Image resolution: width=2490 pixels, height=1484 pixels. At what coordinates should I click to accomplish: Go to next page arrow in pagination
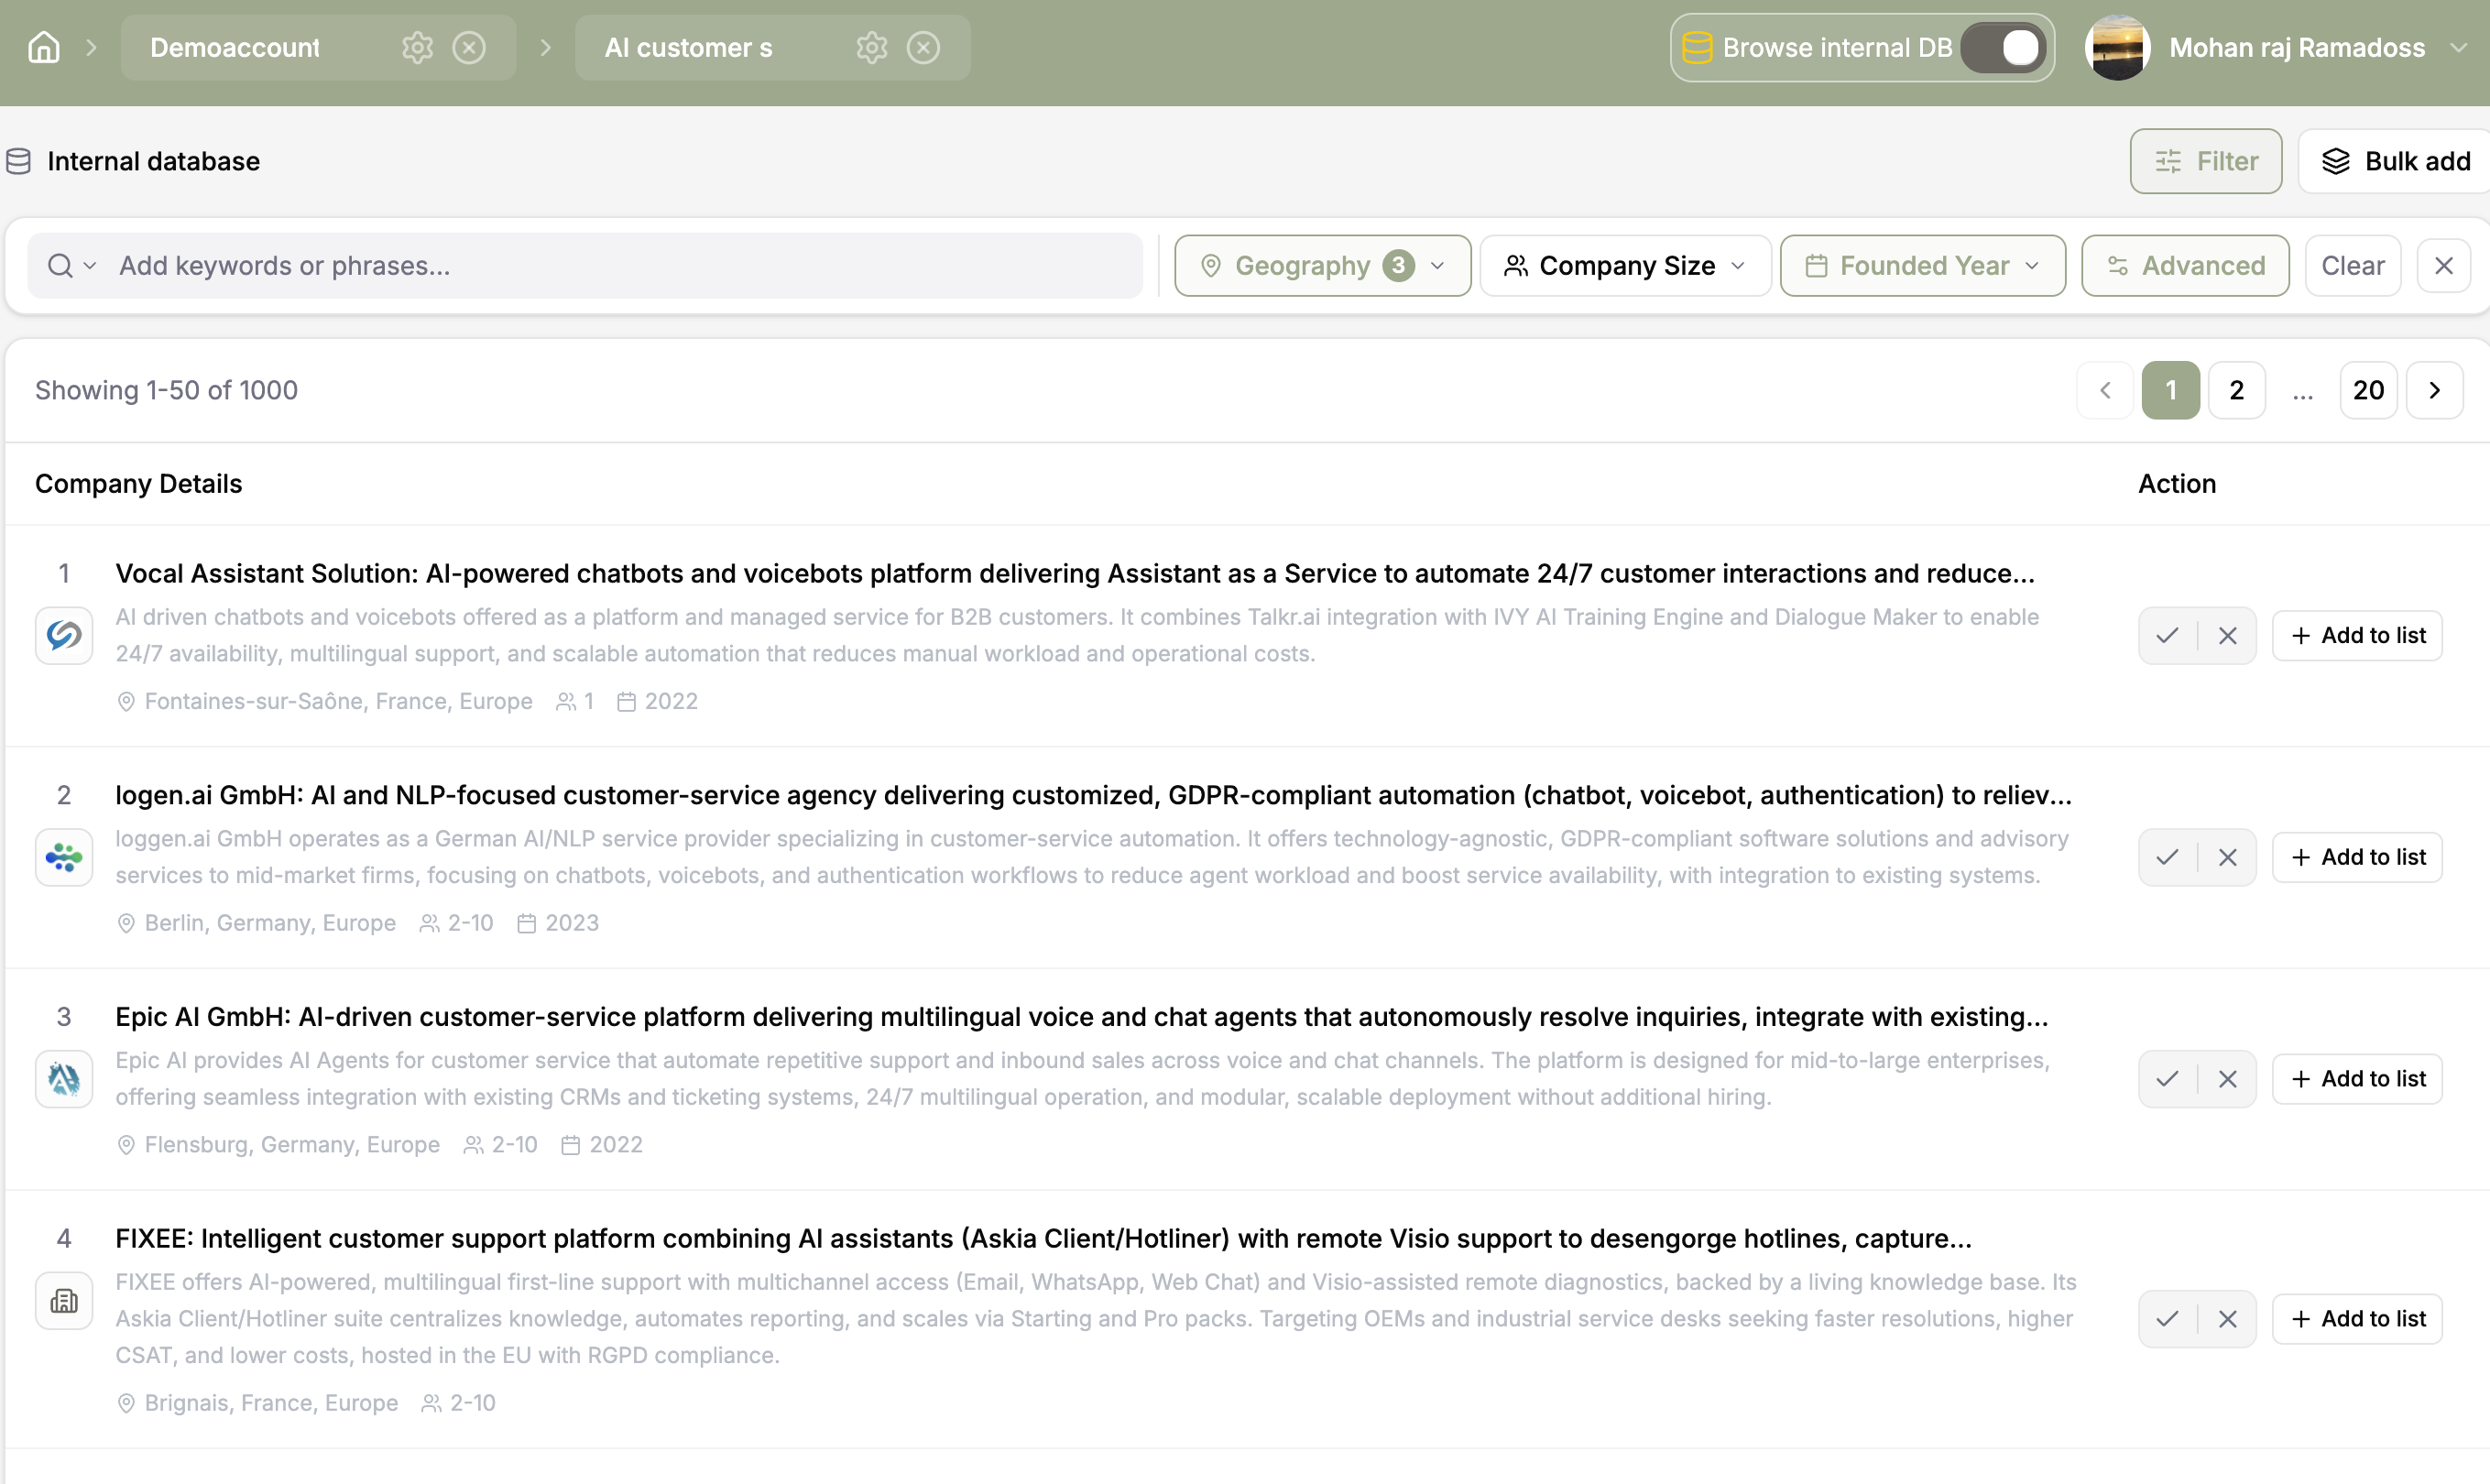pyautogui.click(x=2434, y=390)
